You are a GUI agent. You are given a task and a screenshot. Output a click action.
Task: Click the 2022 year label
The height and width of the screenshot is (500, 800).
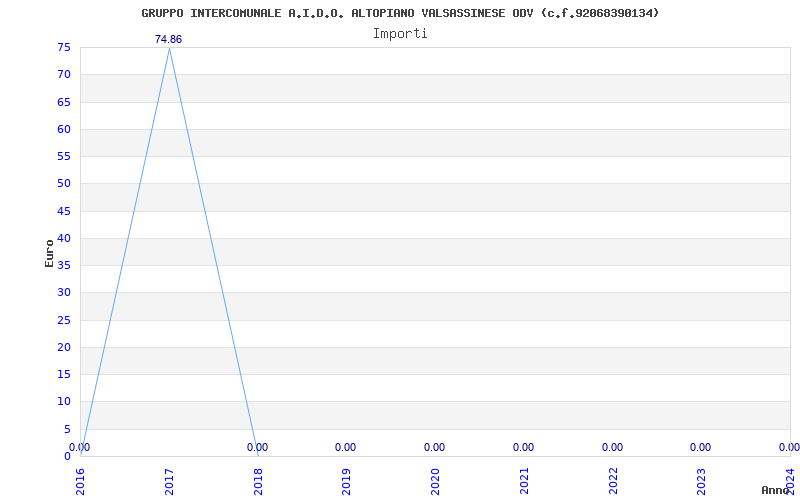click(613, 482)
